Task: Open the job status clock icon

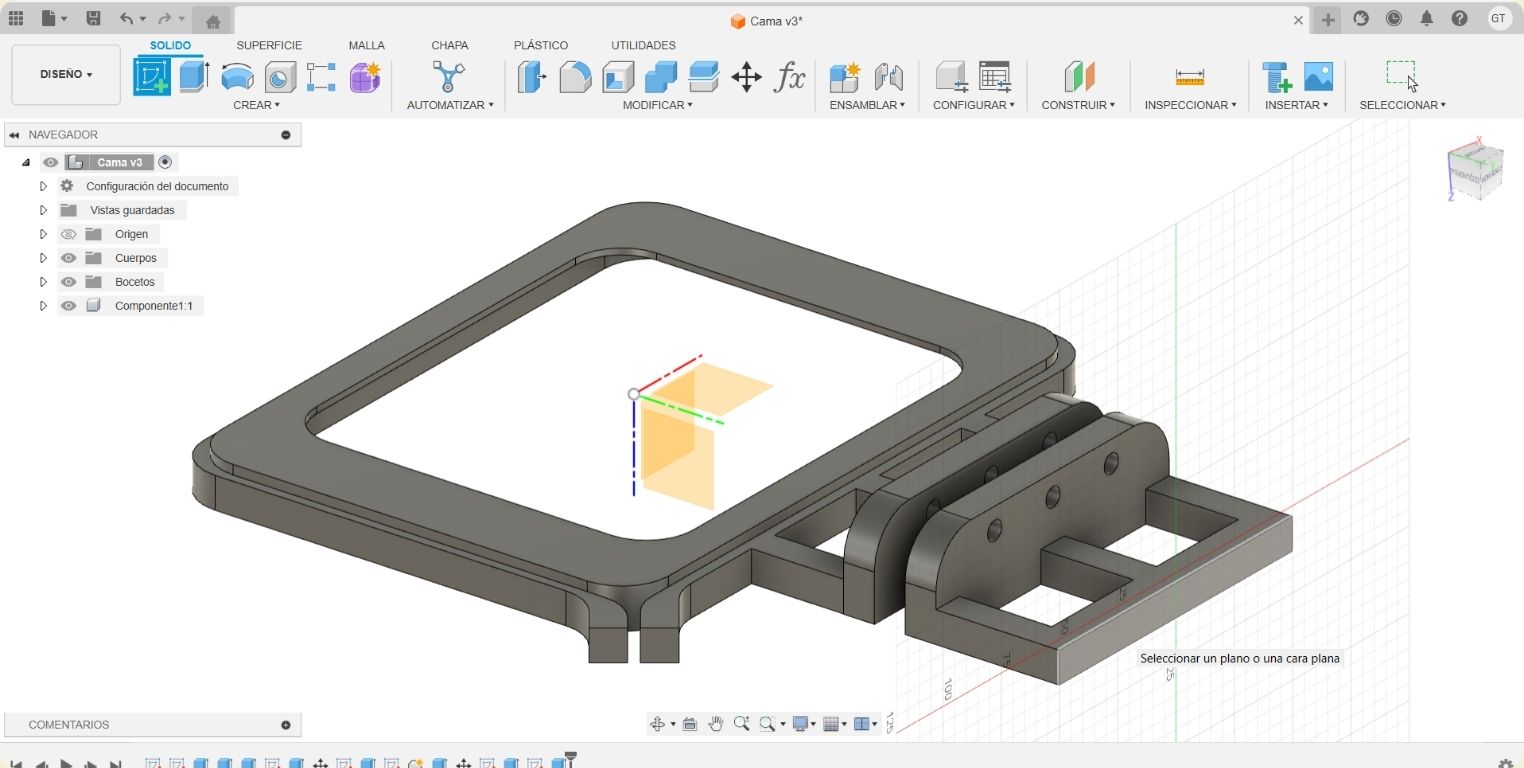Action: pos(1394,18)
